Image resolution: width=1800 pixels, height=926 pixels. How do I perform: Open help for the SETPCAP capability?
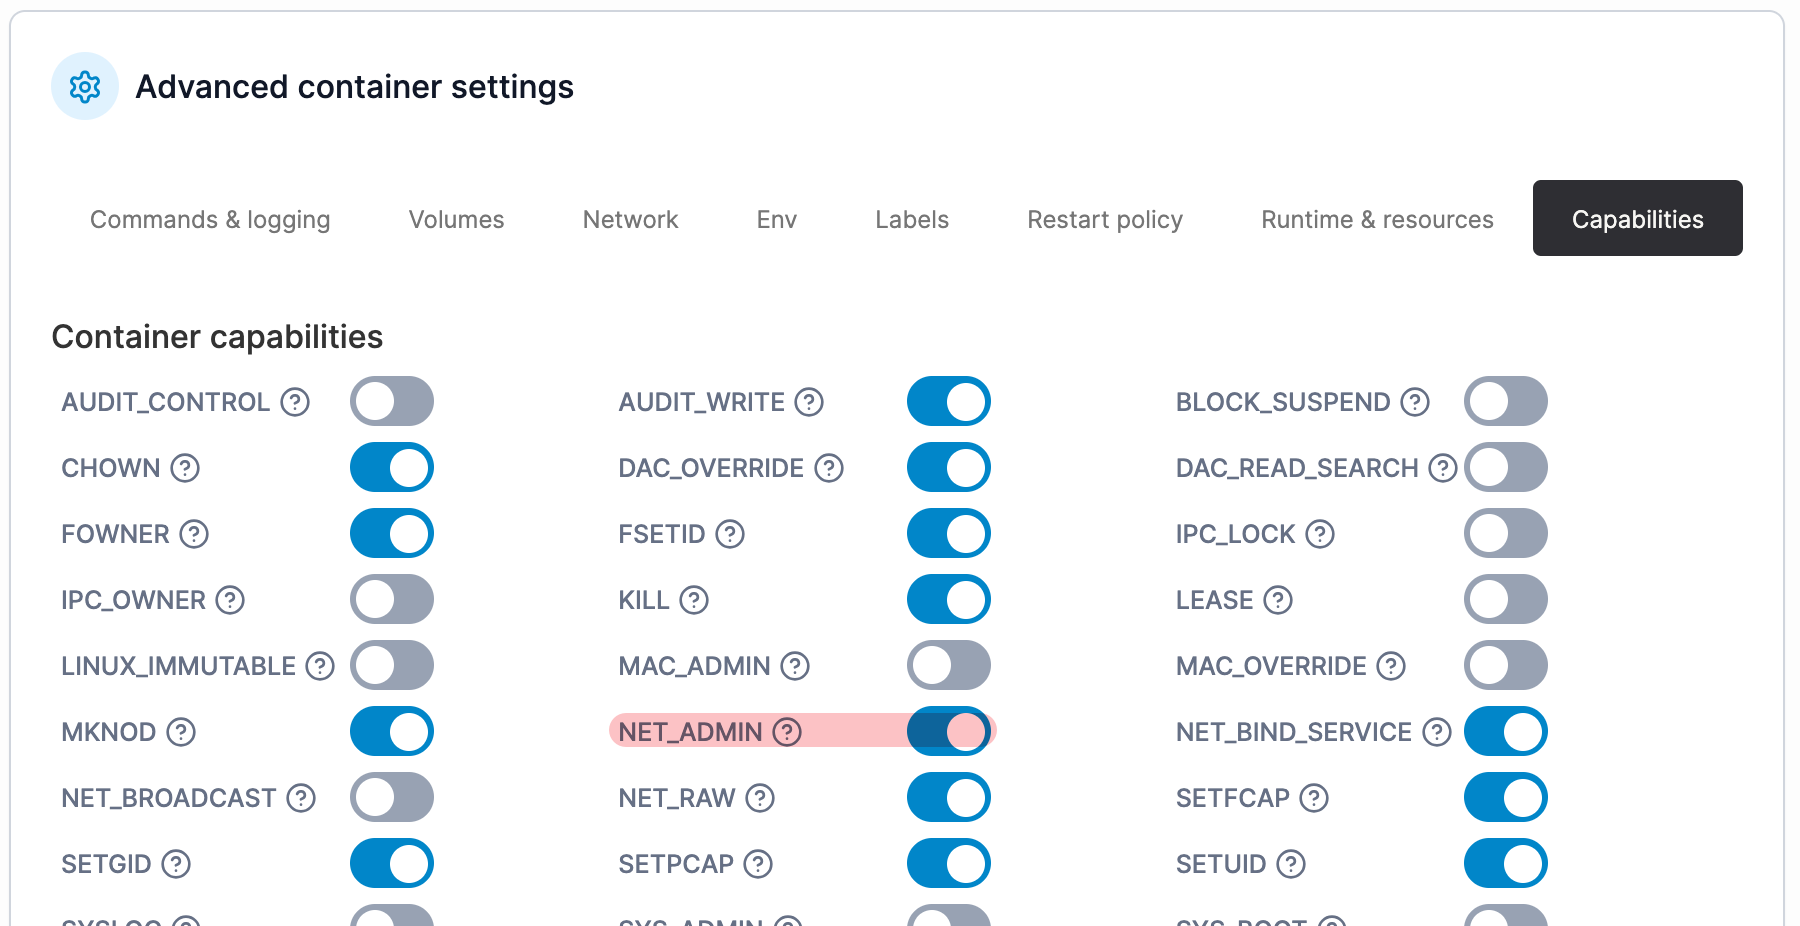758,863
